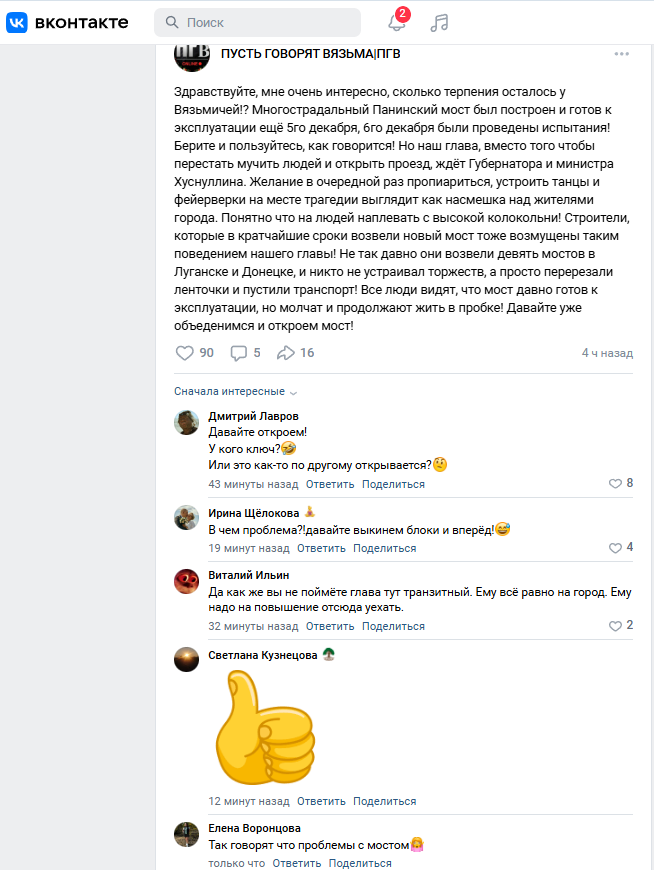Click the ПГВ group avatar

[x=191, y=56]
